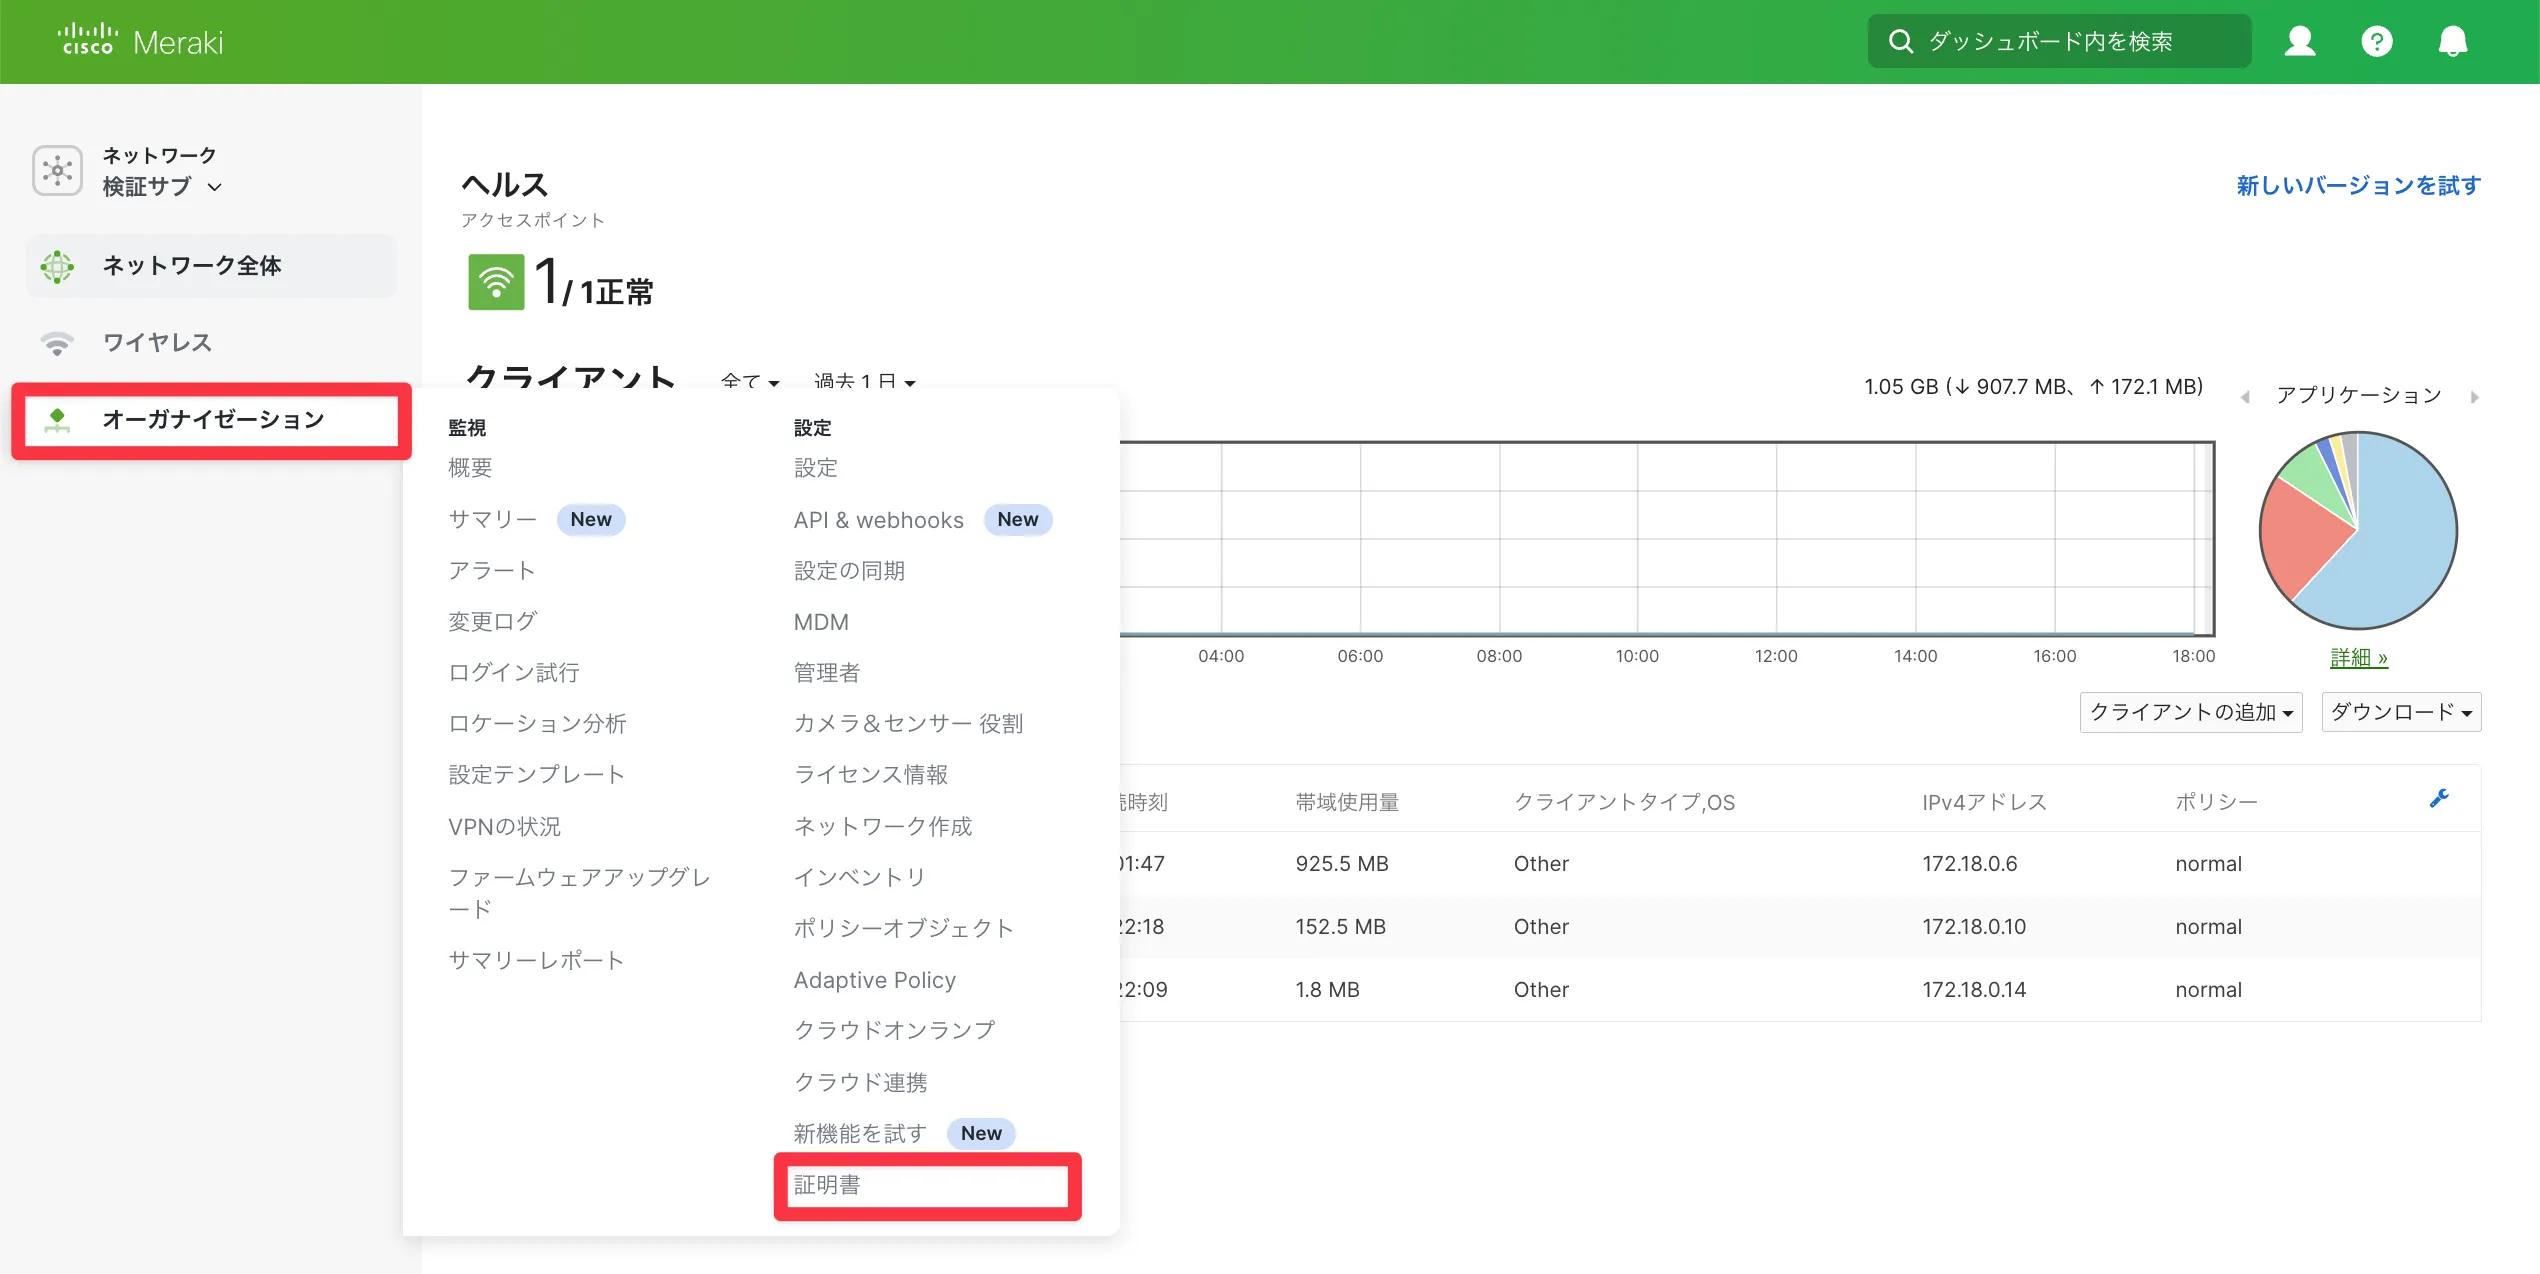2540x1274 pixels.
Task: Open 新機能を試す menu item
Action: 860,1133
